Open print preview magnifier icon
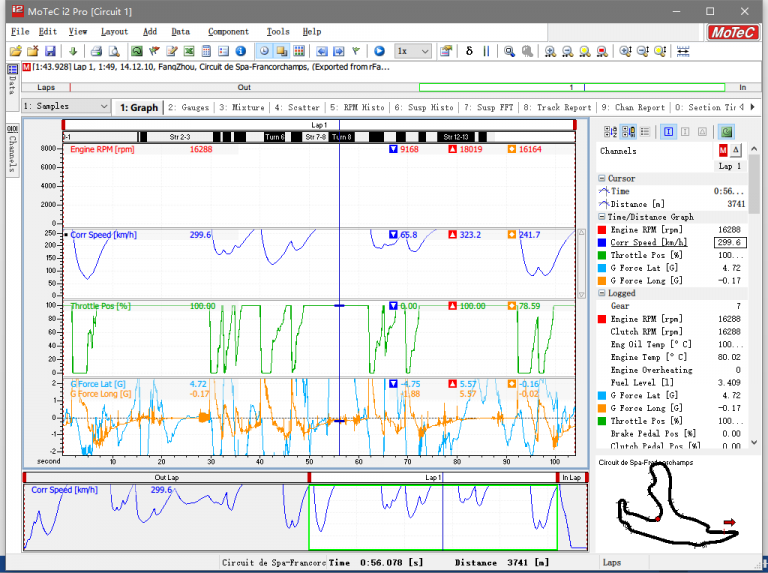The height and width of the screenshot is (573, 768). [x=114, y=51]
